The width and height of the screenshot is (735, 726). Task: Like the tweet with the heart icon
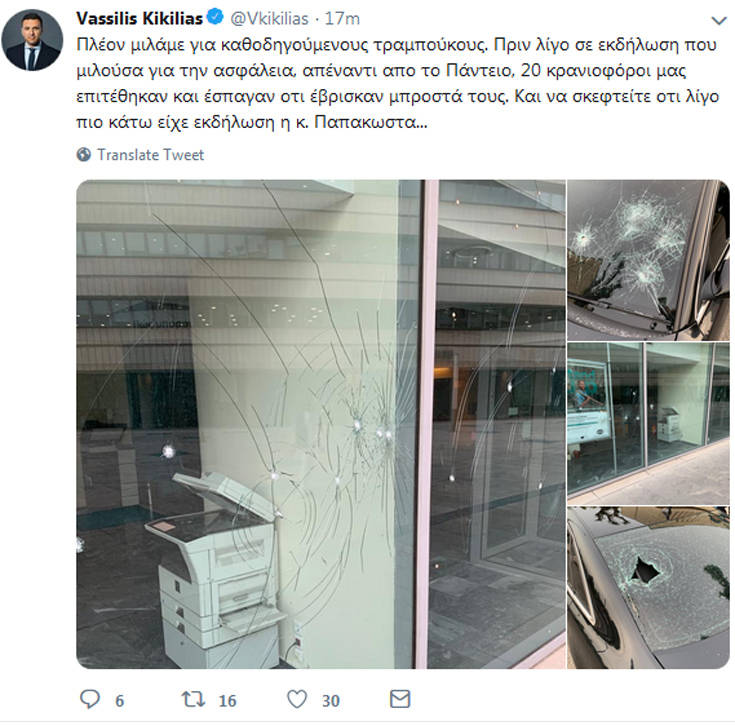tap(297, 699)
